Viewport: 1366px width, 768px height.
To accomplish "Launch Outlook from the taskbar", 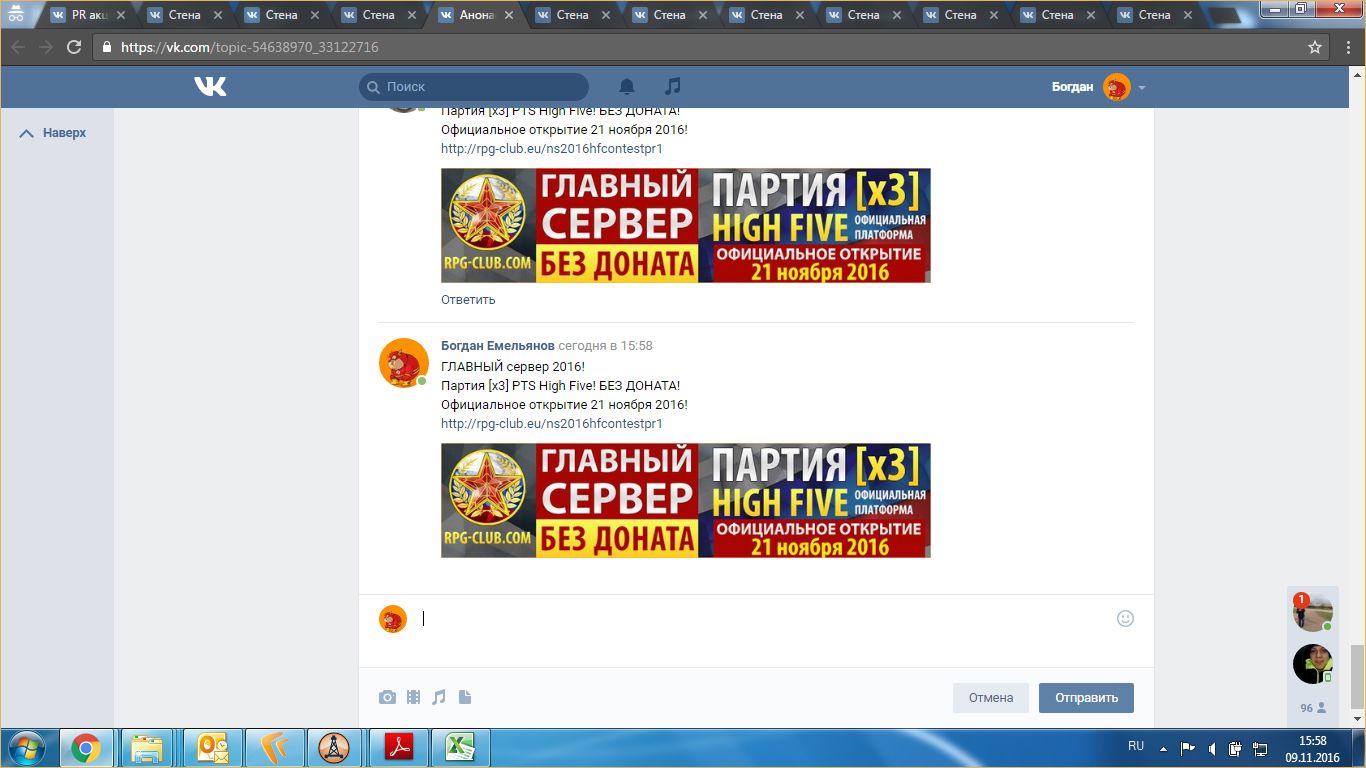I will point(213,748).
